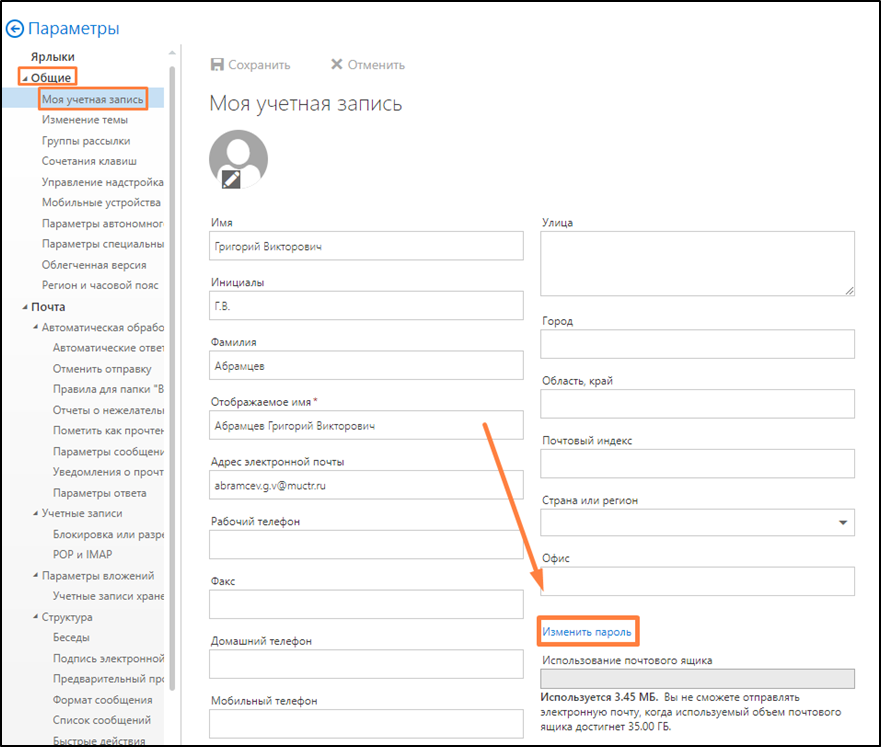Select Моя учетная запись in sidebar

93,99
